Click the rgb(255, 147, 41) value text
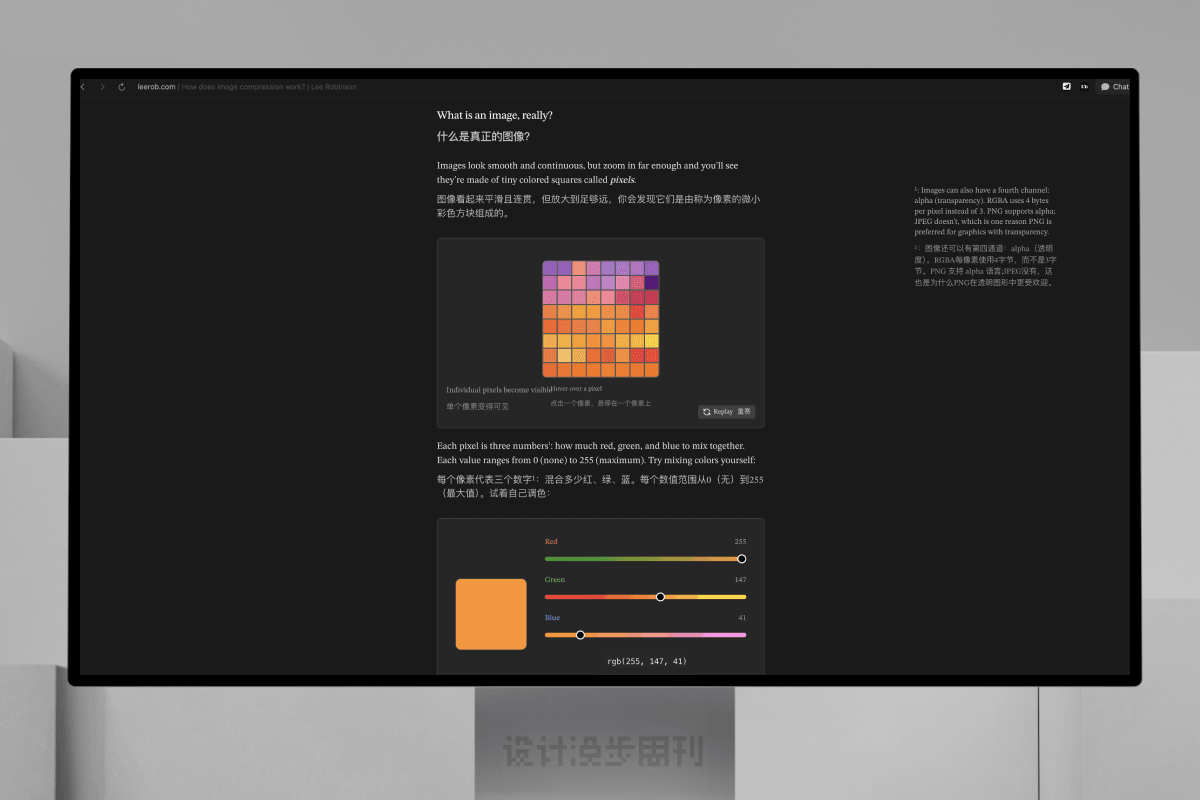 tap(646, 662)
